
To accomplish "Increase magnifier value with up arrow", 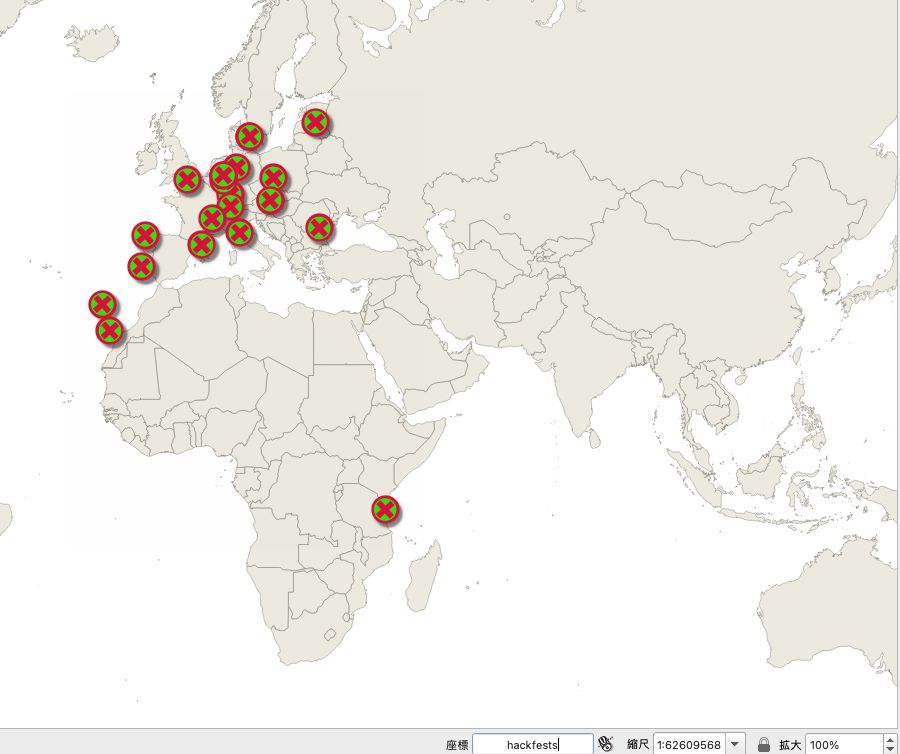I will coord(890,740).
